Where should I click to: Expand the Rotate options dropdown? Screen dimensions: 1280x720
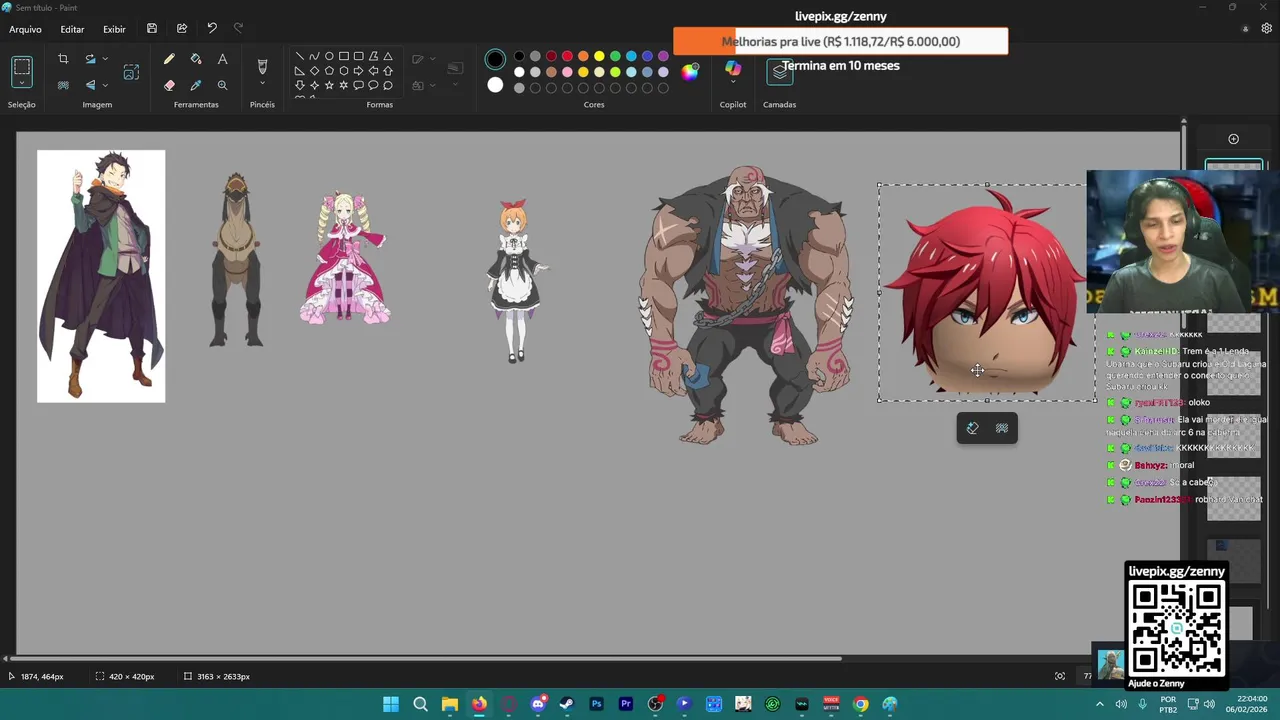coord(105,59)
